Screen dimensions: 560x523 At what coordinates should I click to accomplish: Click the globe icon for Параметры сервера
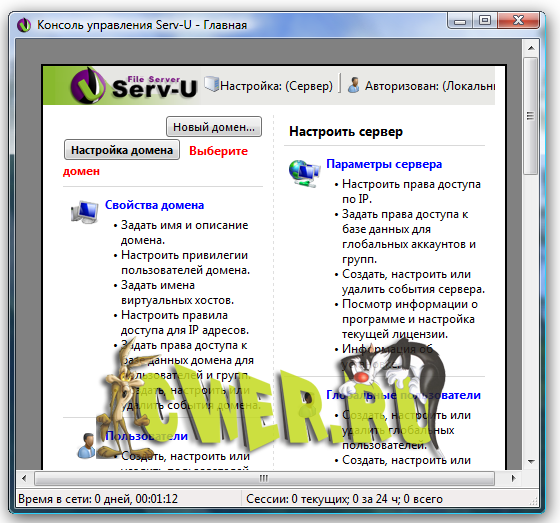pyautogui.click(x=304, y=174)
